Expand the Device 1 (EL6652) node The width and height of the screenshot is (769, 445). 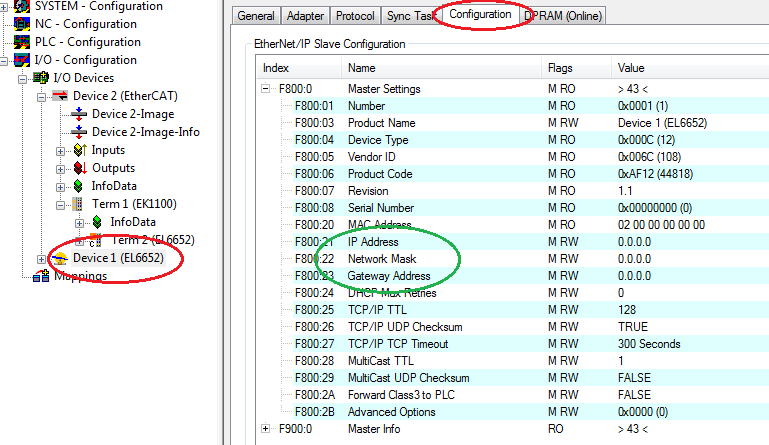tap(42, 259)
